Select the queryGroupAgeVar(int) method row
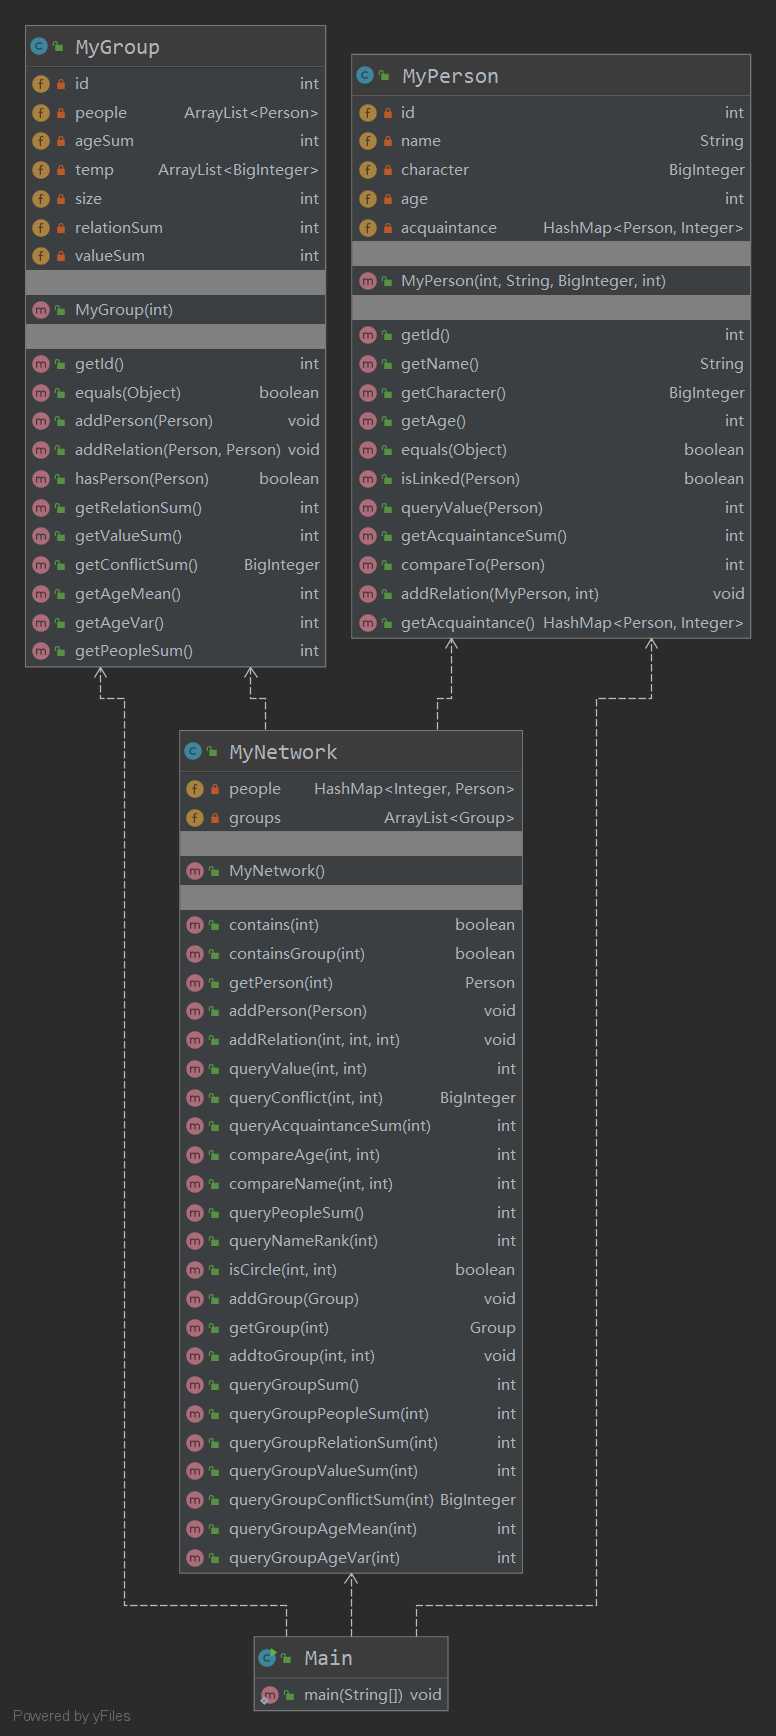The width and height of the screenshot is (776, 1736). click(x=351, y=1558)
